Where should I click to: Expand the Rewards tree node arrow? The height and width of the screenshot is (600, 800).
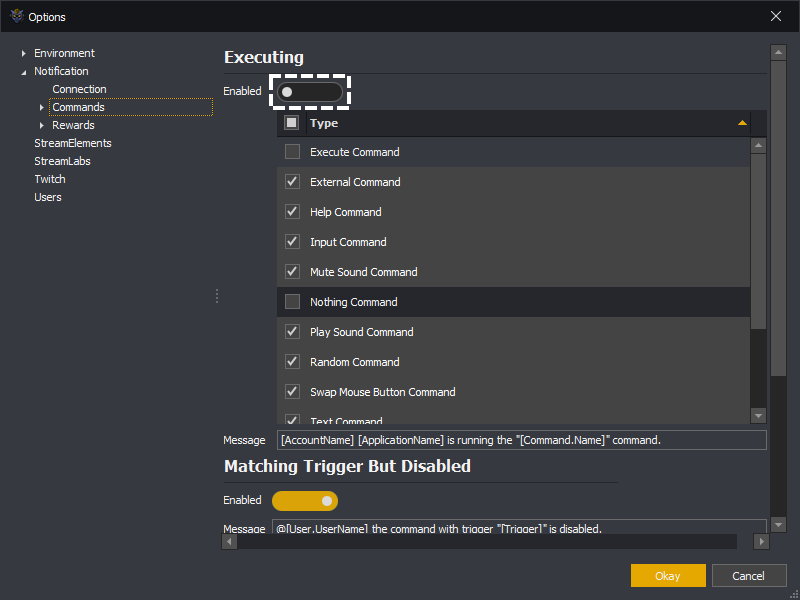pyautogui.click(x=42, y=125)
